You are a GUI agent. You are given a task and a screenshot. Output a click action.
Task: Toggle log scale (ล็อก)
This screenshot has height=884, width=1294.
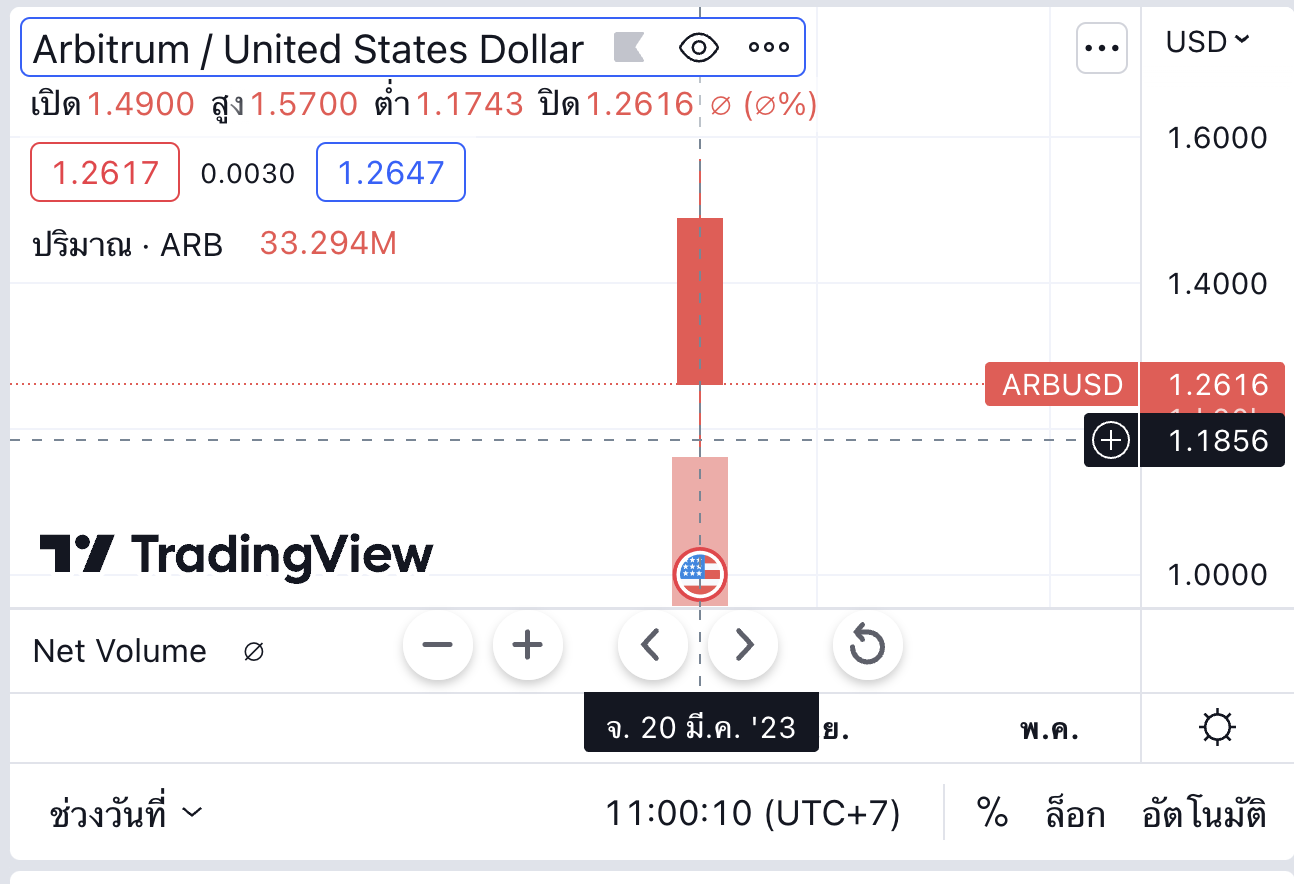point(1074,814)
